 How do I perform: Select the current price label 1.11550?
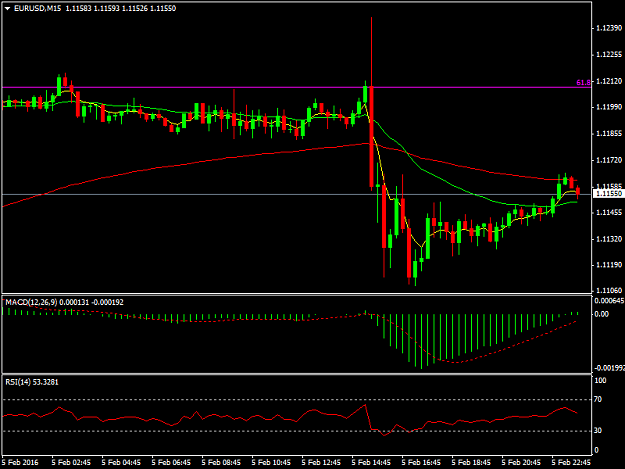point(608,194)
